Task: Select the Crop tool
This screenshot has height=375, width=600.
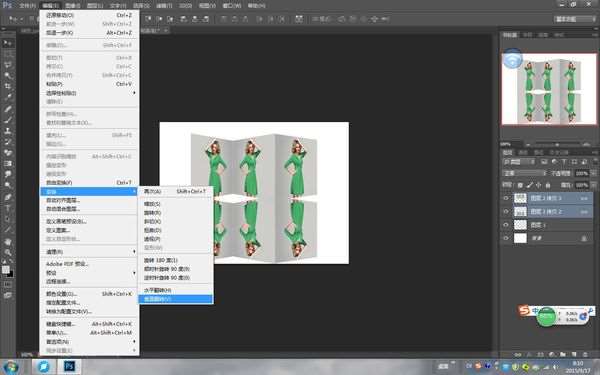Action: [x=8, y=86]
